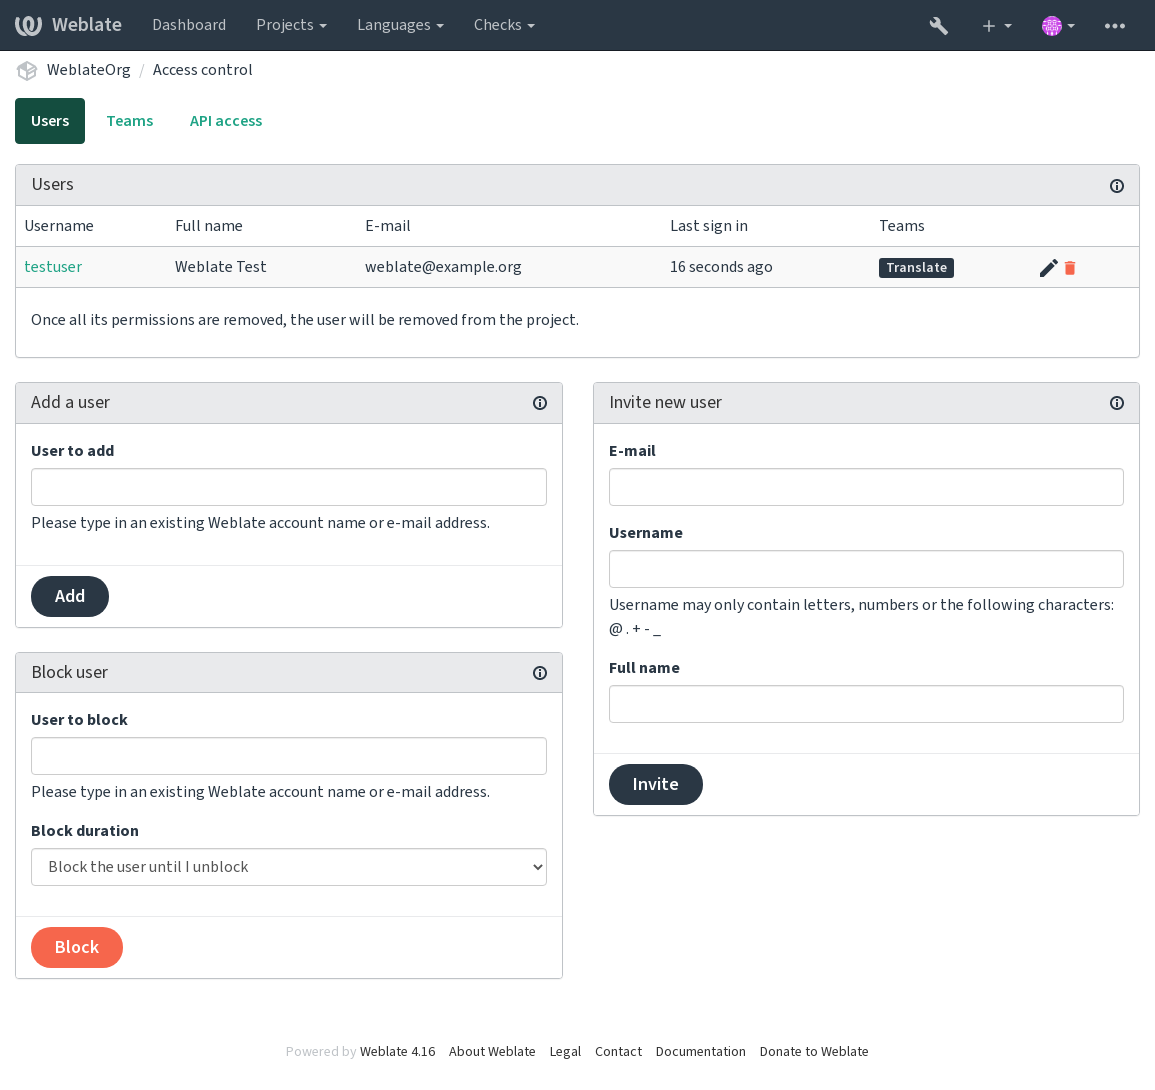Screen dimensions: 1155x1090
Task: Click the Access control breadcrumb
Action: pos(203,70)
